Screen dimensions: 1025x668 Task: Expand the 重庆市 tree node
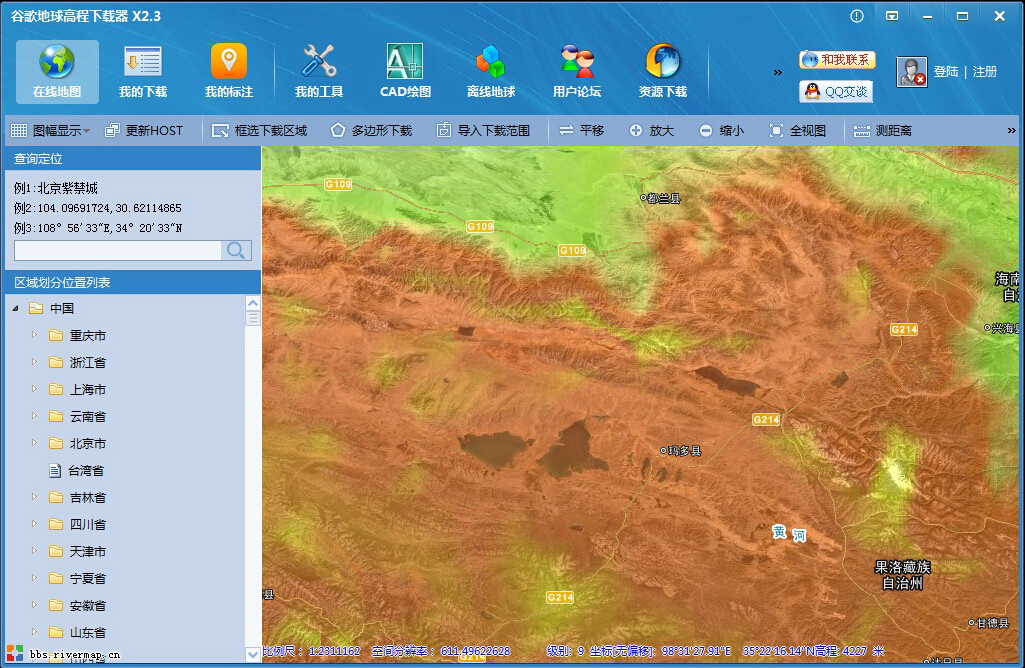[34, 335]
